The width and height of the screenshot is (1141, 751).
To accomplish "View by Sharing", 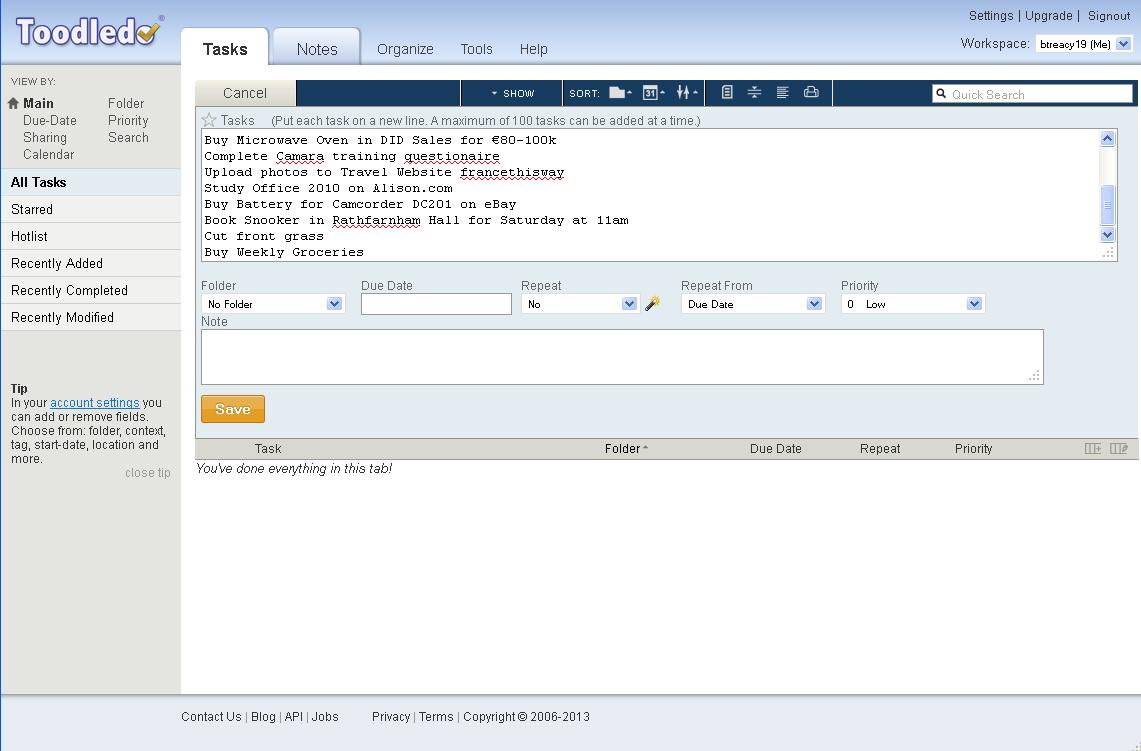I will 44,137.
